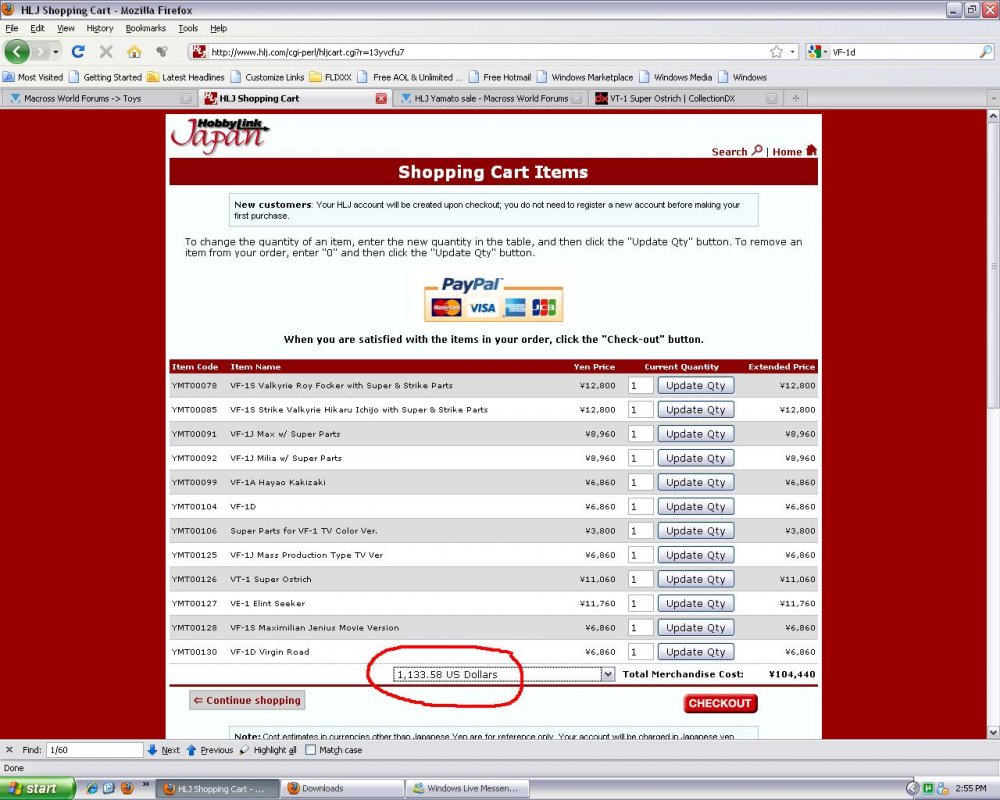
Task: Click the URL address bar
Action: 488,52
